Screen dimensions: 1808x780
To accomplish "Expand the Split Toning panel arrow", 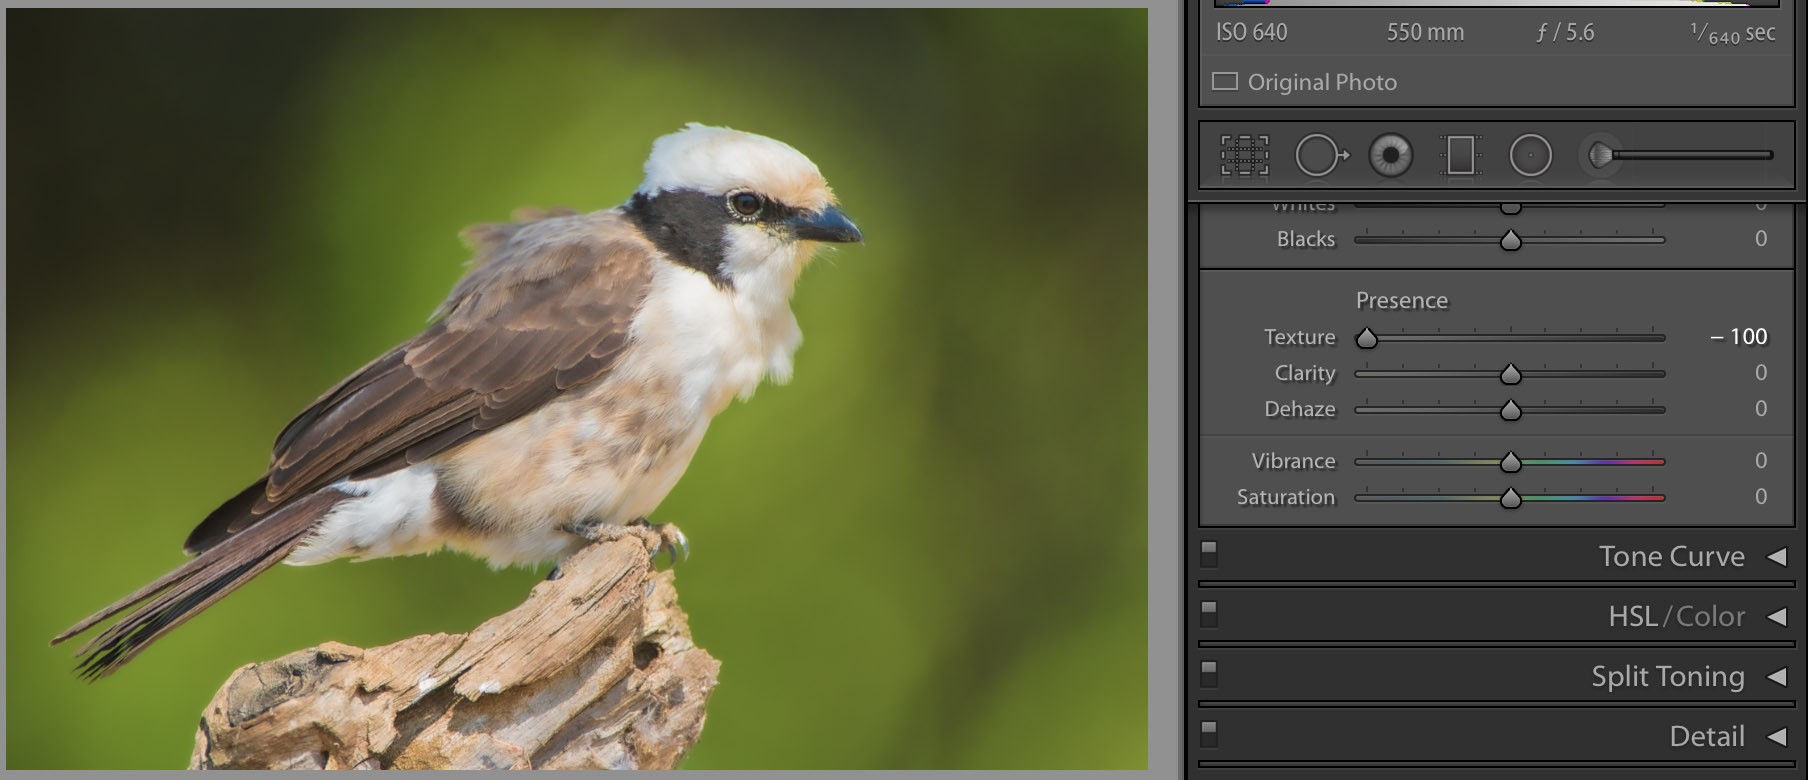I will coord(1776,677).
